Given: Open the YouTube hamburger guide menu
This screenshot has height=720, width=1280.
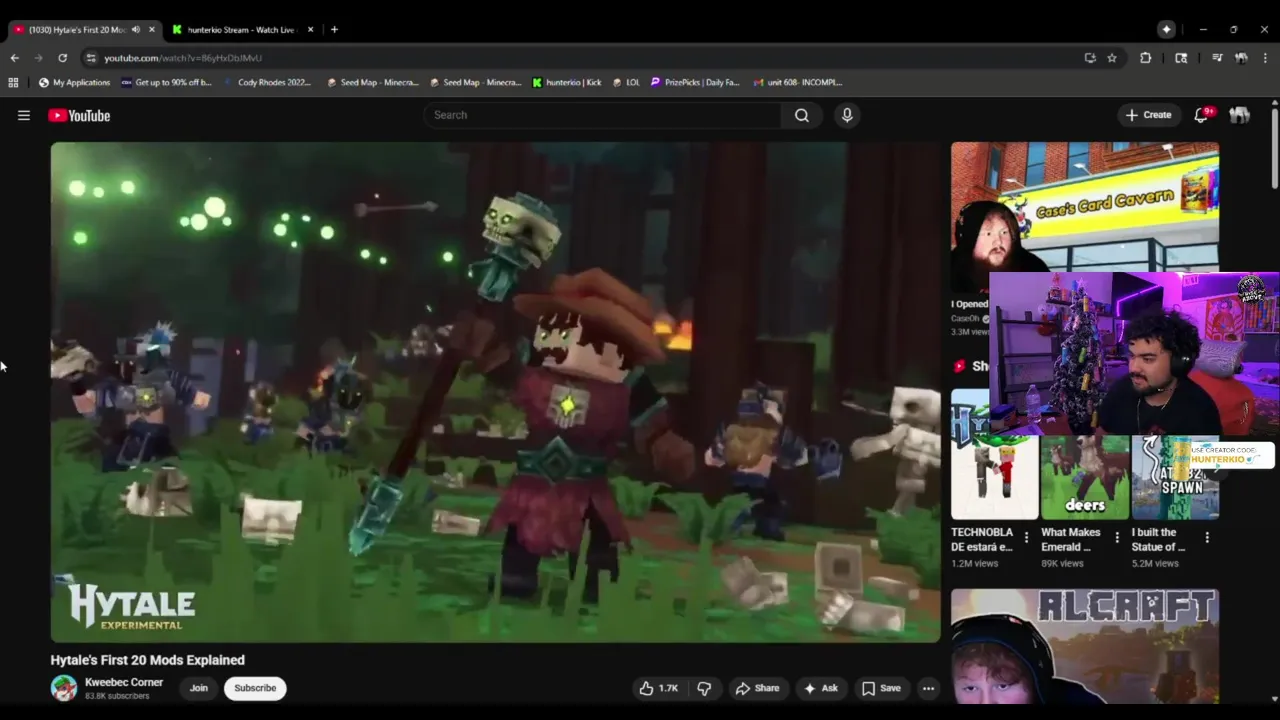Looking at the screenshot, I should 24,115.
